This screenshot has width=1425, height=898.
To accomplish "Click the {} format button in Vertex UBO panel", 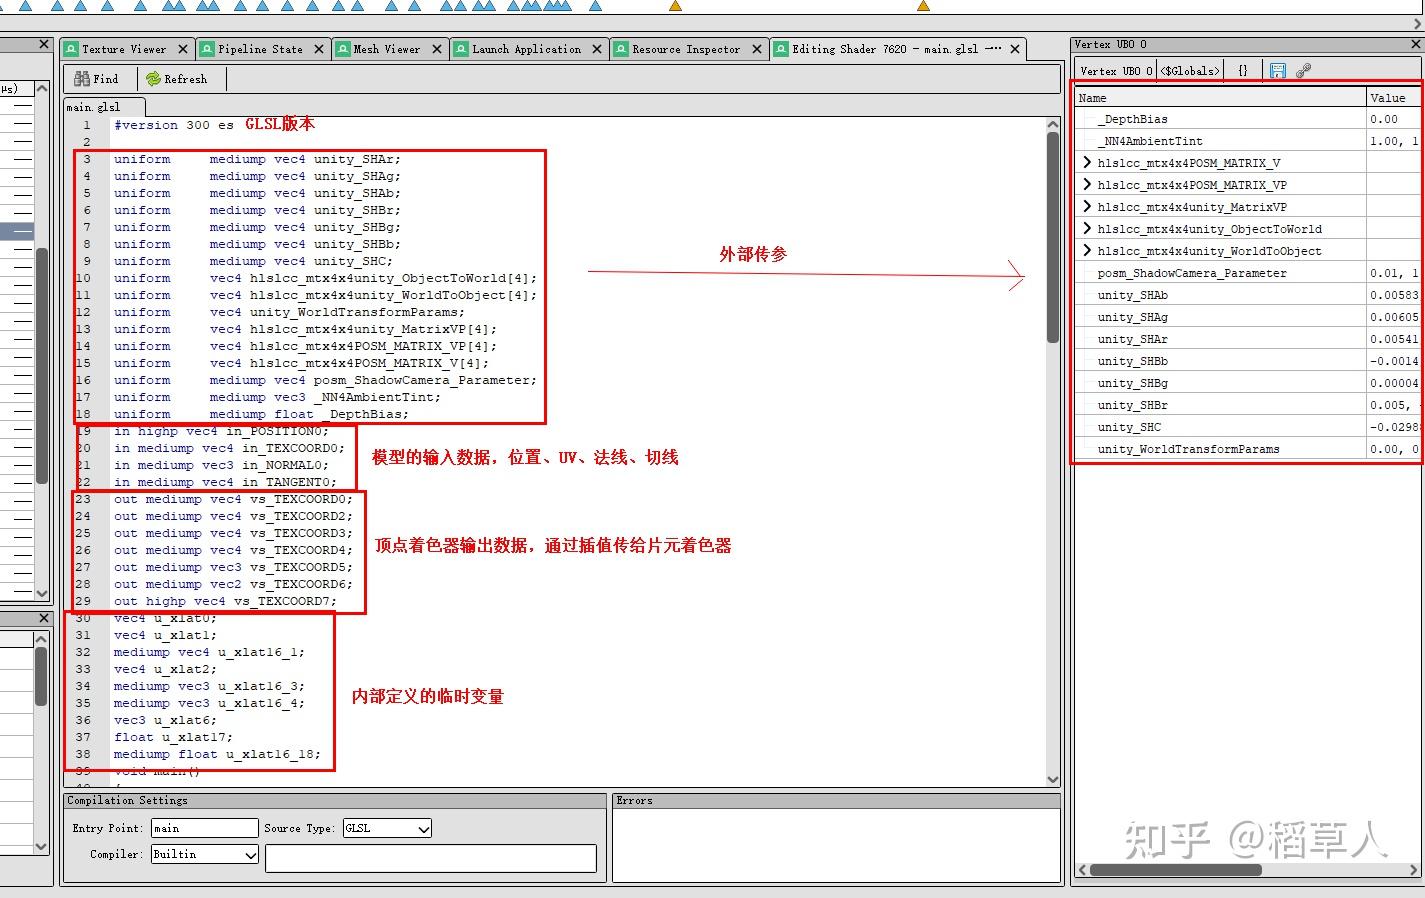I will 1242,70.
